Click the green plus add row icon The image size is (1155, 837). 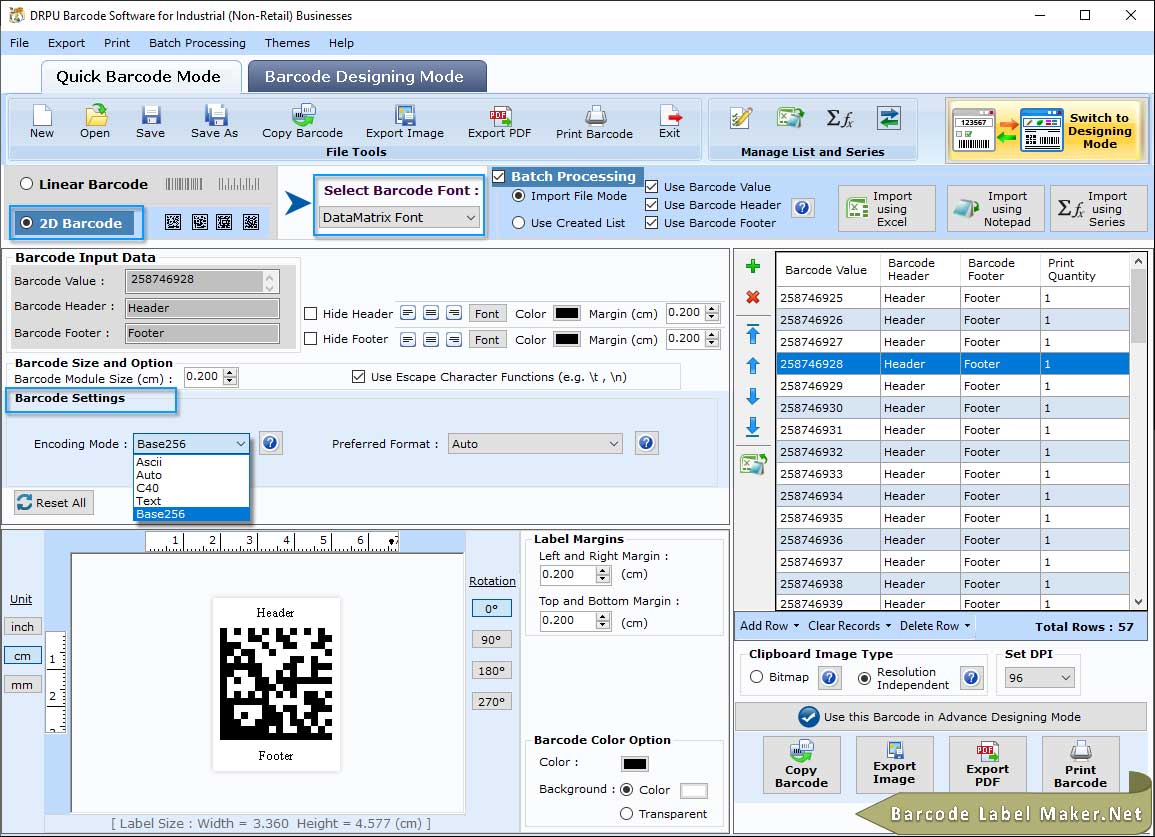753,266
